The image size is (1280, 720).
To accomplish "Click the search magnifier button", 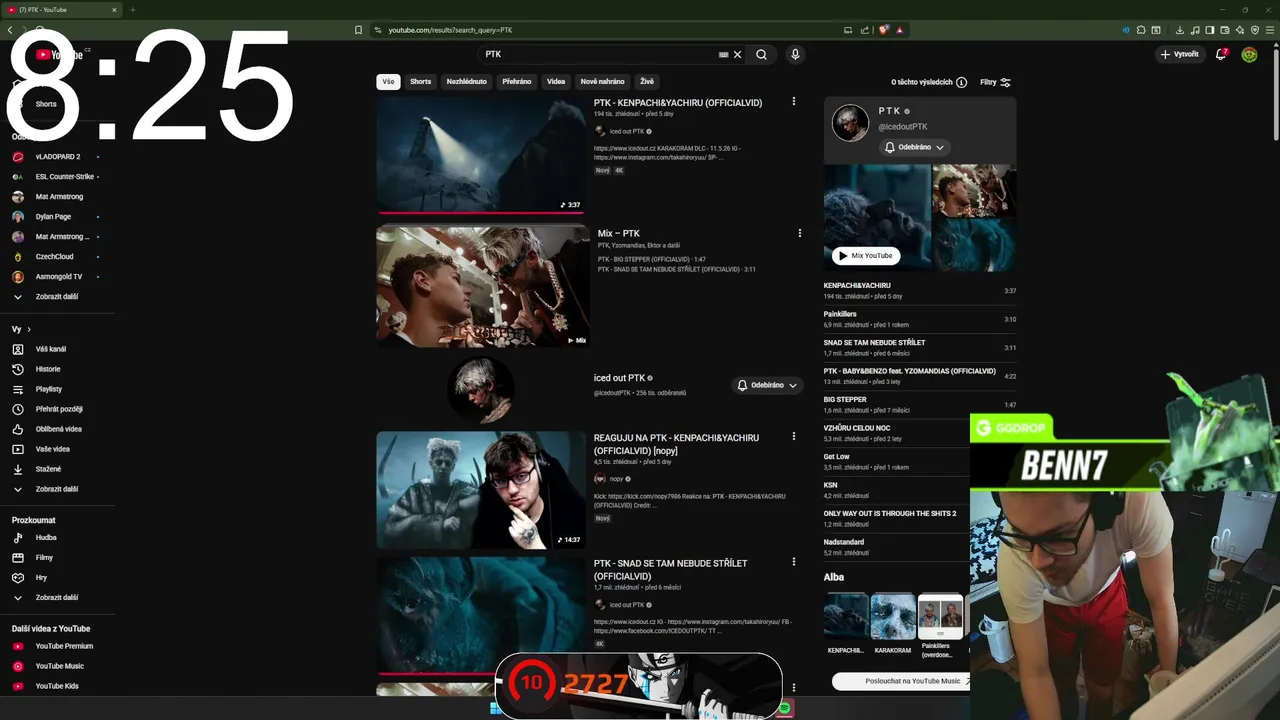I will (x=761, y=55).
